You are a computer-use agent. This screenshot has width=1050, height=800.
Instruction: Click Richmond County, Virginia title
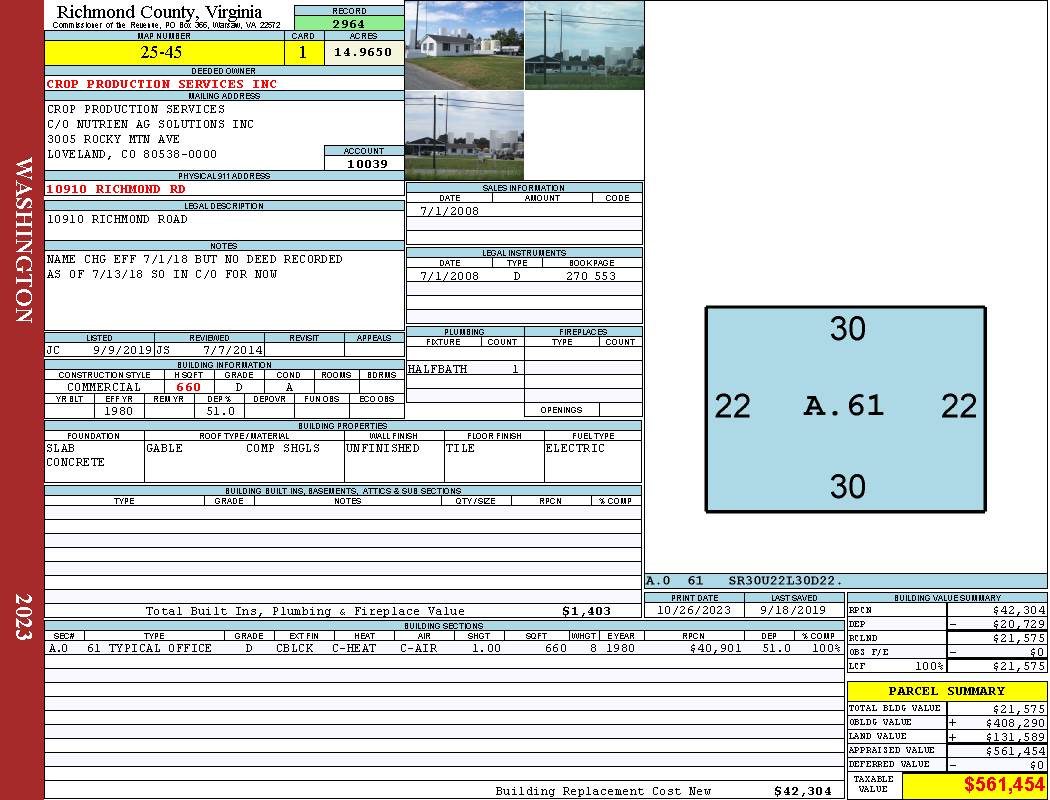coord(159,12)
